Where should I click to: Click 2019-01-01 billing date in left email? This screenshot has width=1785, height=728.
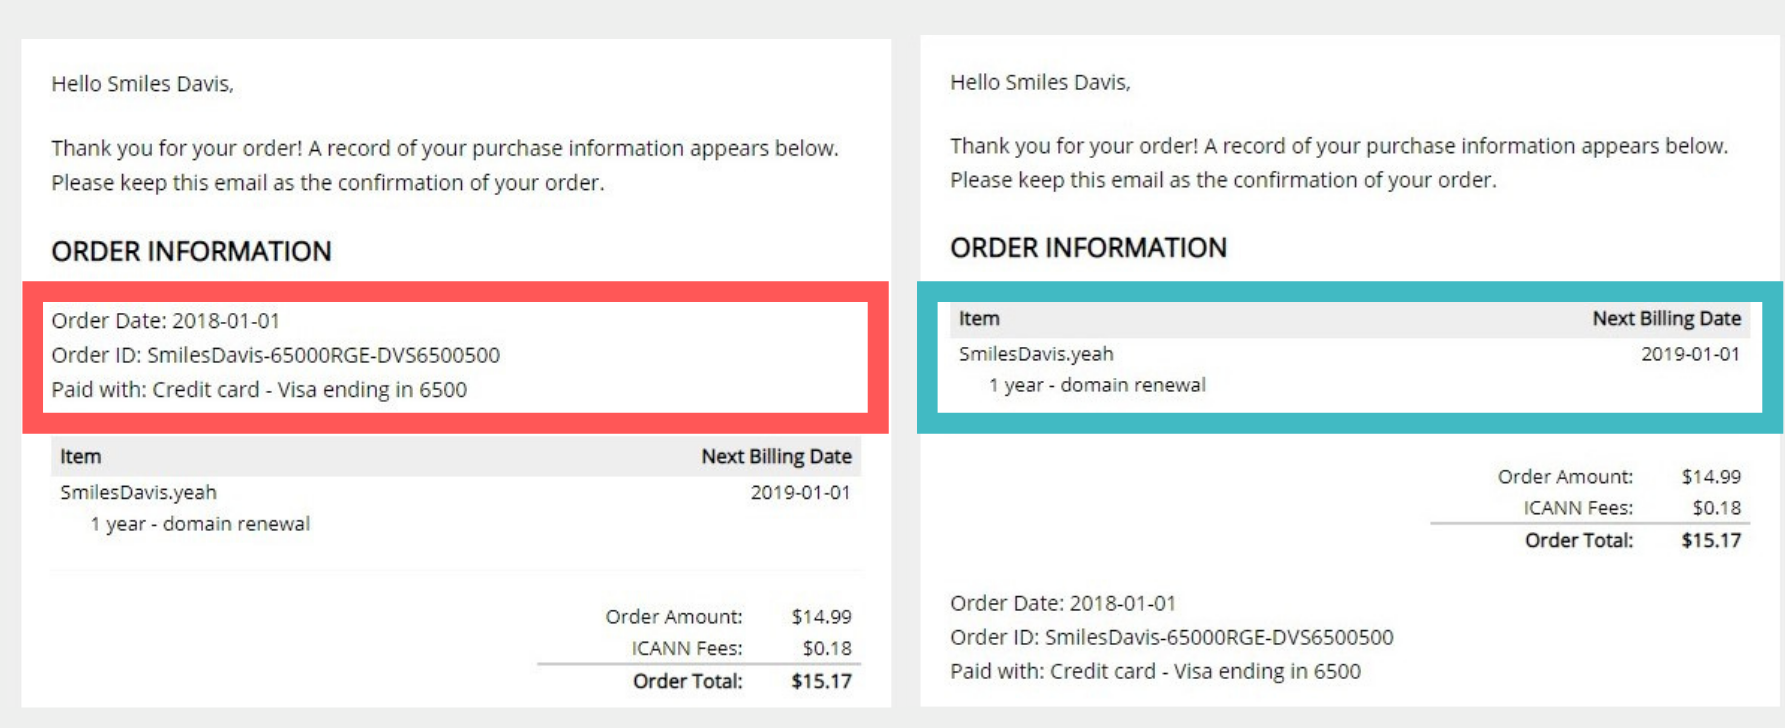coord(800,492)
